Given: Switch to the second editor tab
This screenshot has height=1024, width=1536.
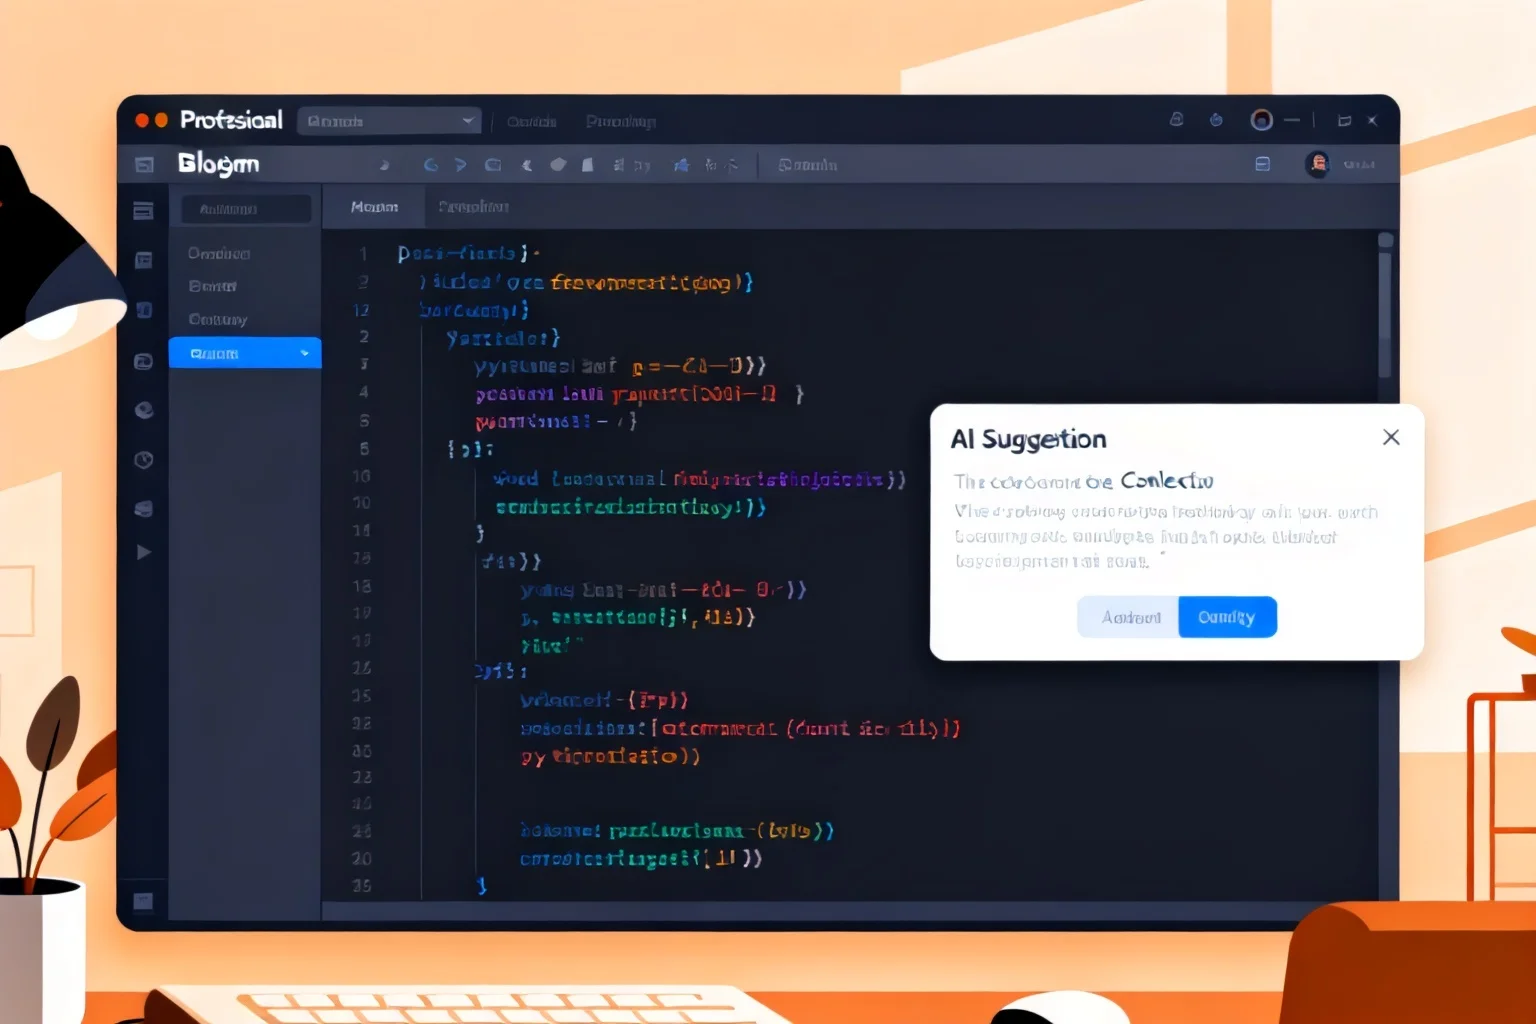Looking at the screenshot, I should 474,207.
